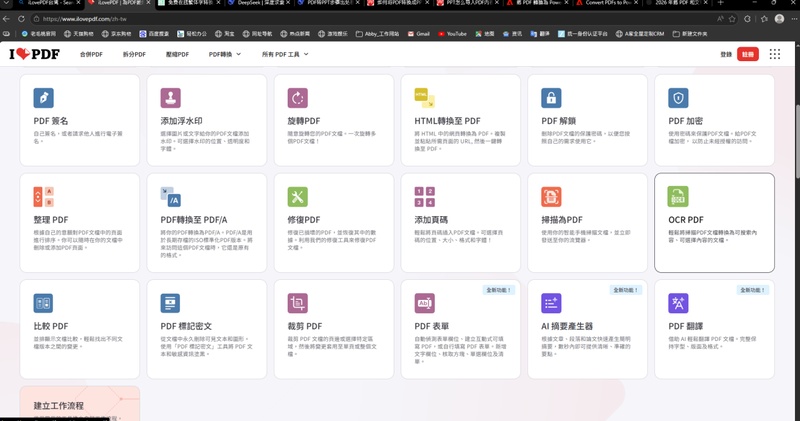Screen dimensions: 800x421
Task: Open the AI 摘要產生器 summarizer icon
Action: click(552, 303)
